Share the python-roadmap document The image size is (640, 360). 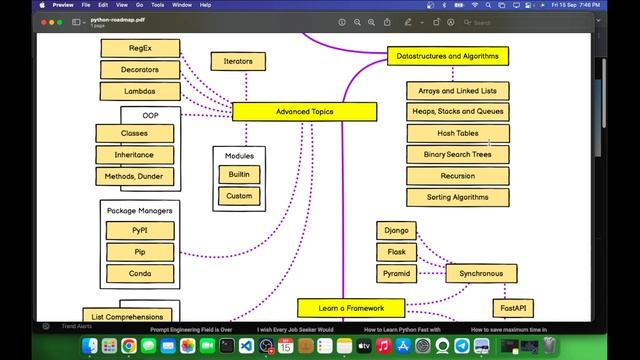point(387,22)
